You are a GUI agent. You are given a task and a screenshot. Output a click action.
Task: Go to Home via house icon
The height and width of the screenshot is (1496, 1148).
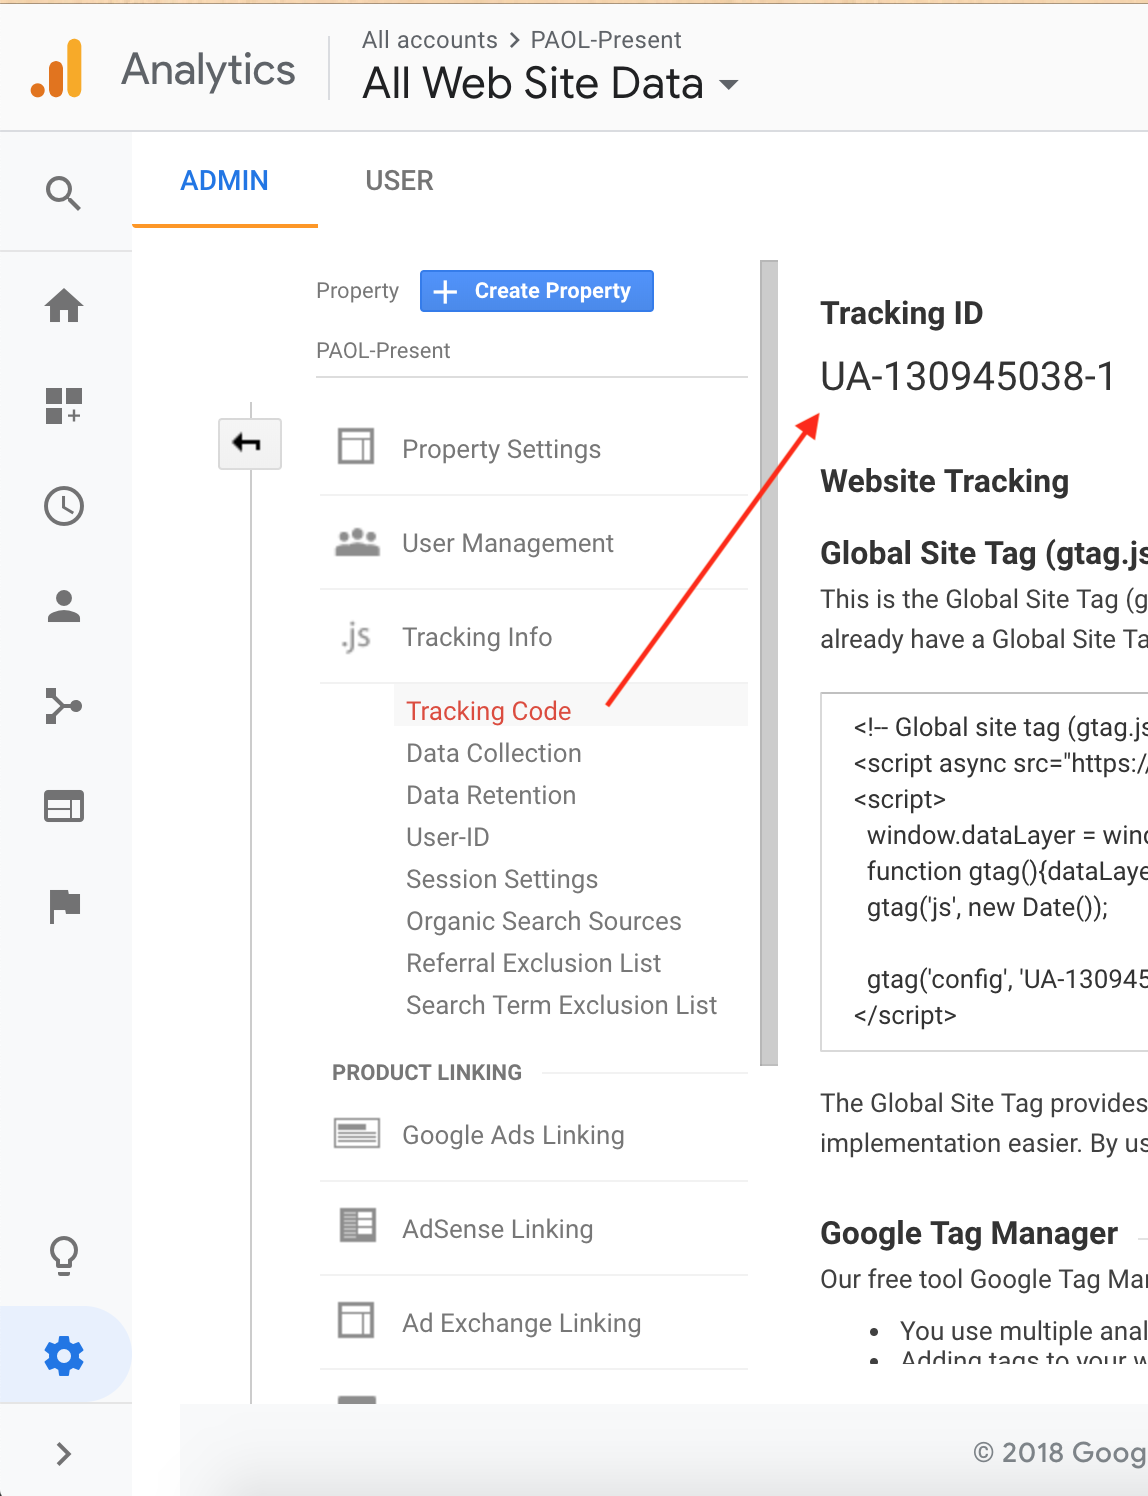click(x=64, y=305)
